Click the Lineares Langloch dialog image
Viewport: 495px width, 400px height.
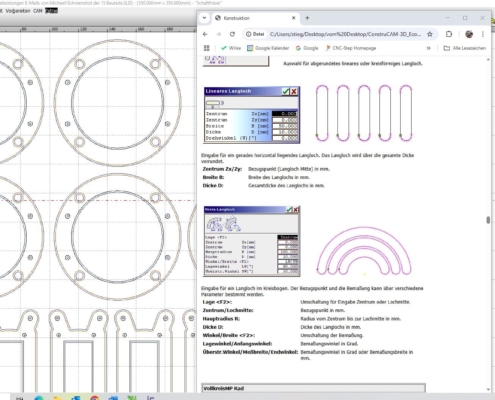click(252, 115)
